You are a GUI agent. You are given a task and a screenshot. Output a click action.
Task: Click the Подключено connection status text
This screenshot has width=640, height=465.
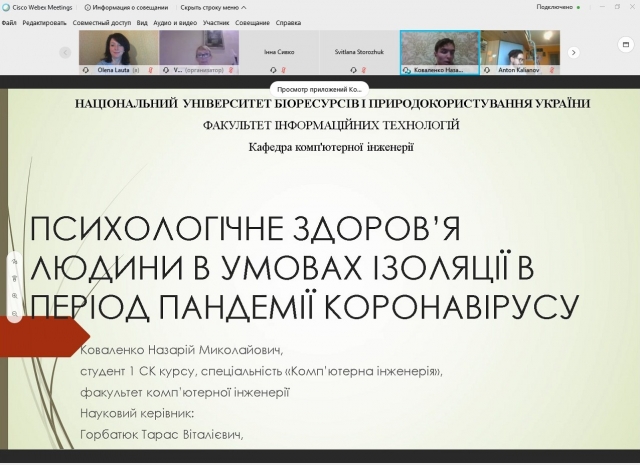pyautogui.click(x=555, y=7)
